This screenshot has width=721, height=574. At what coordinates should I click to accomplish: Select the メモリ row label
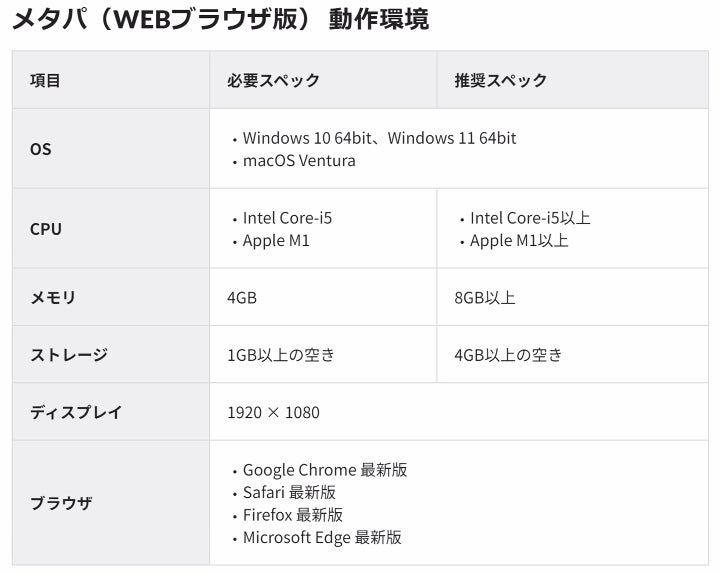(52, 298)
